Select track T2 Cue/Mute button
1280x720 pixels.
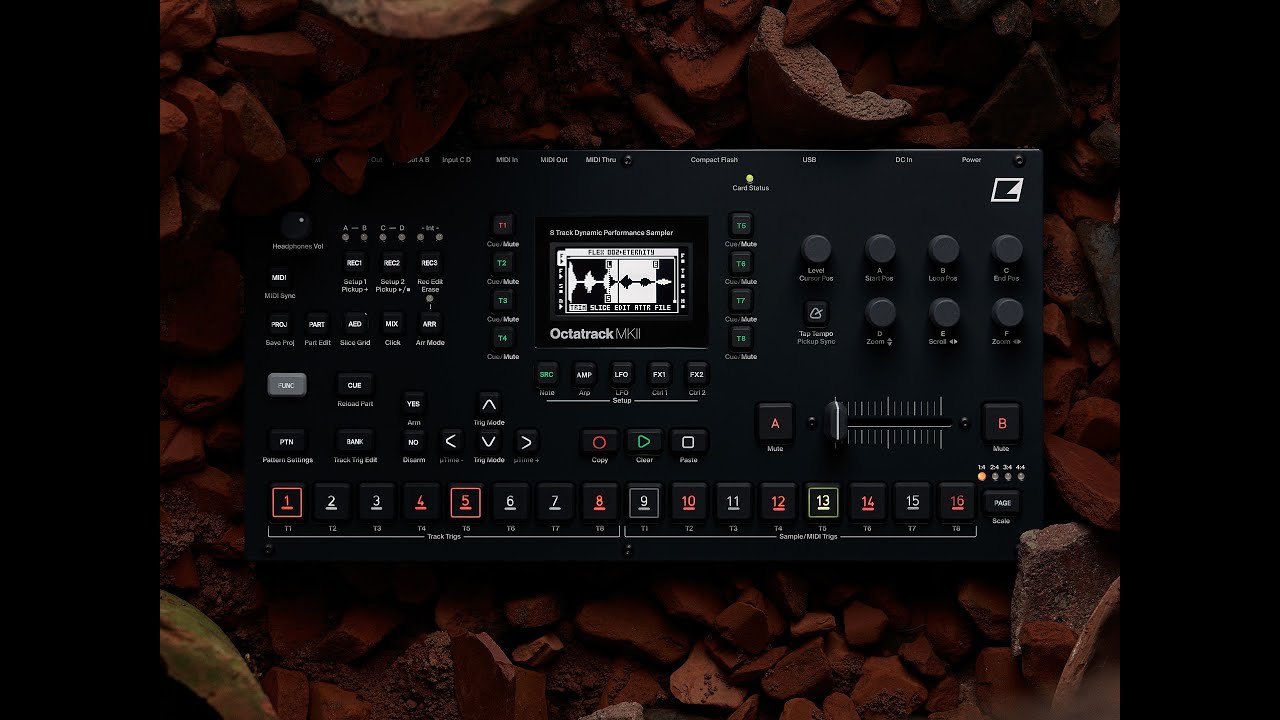click(x=503, y=263)
